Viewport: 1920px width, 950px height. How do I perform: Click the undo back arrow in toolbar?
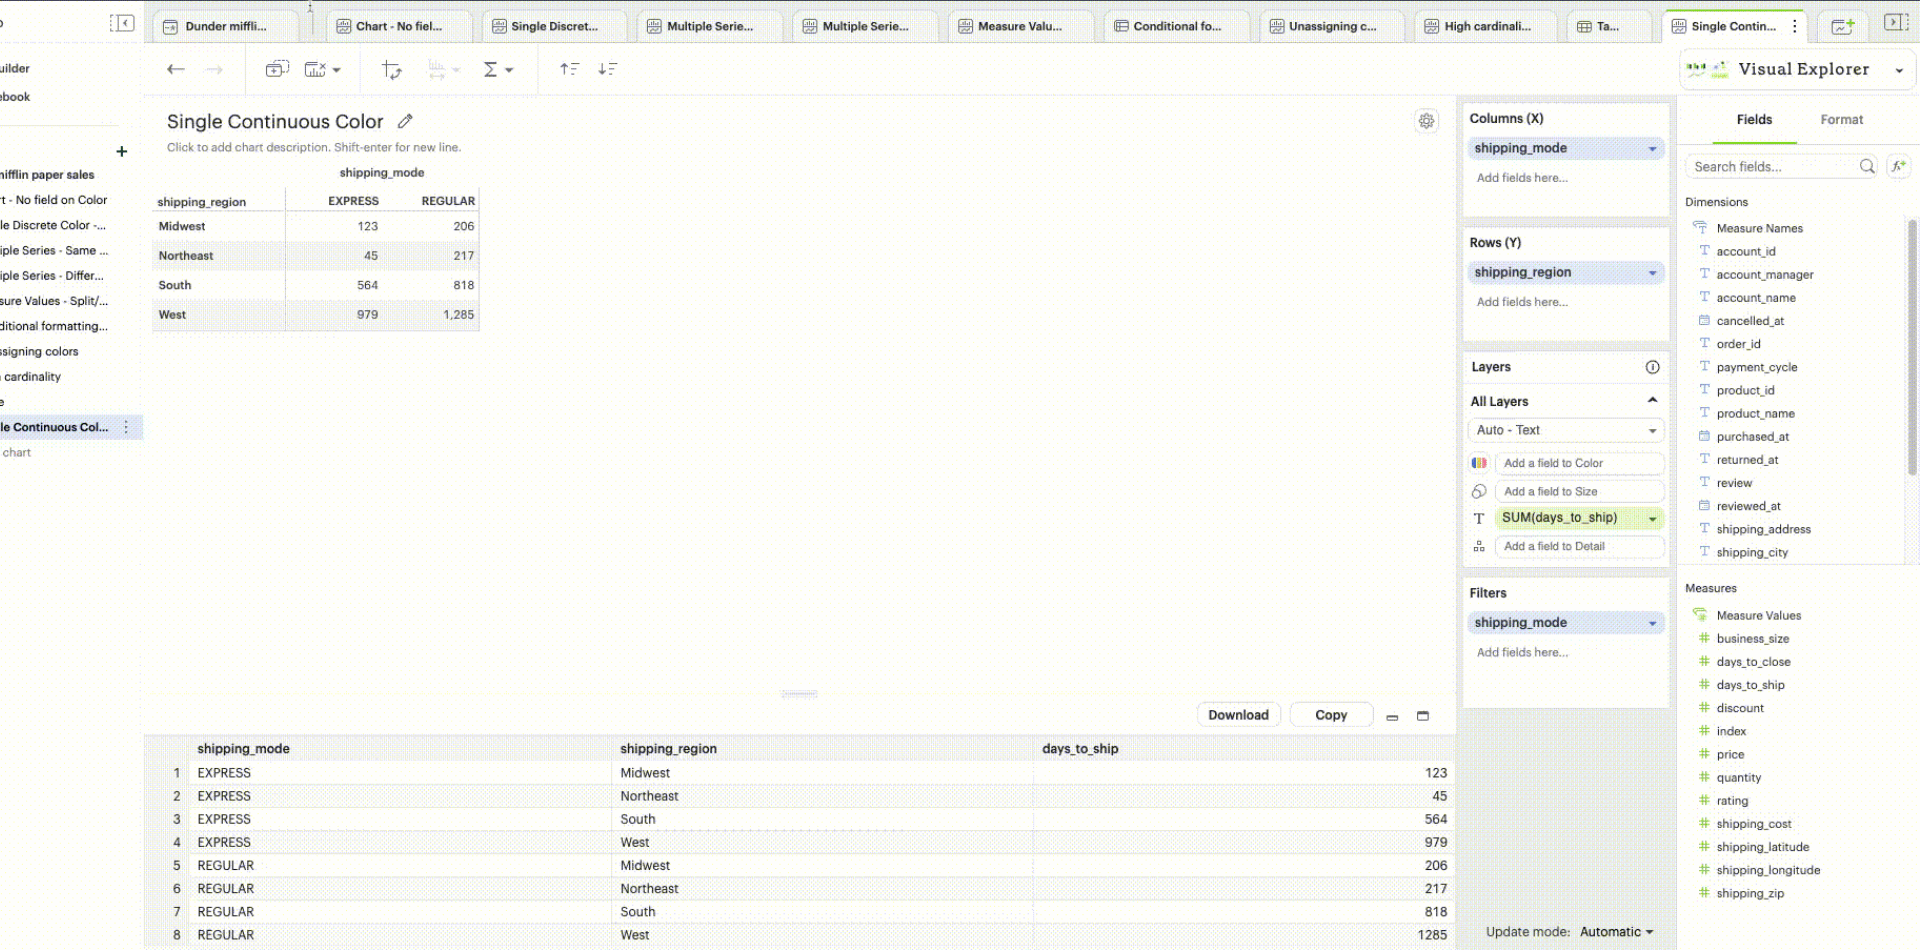(x=176, y=69)
